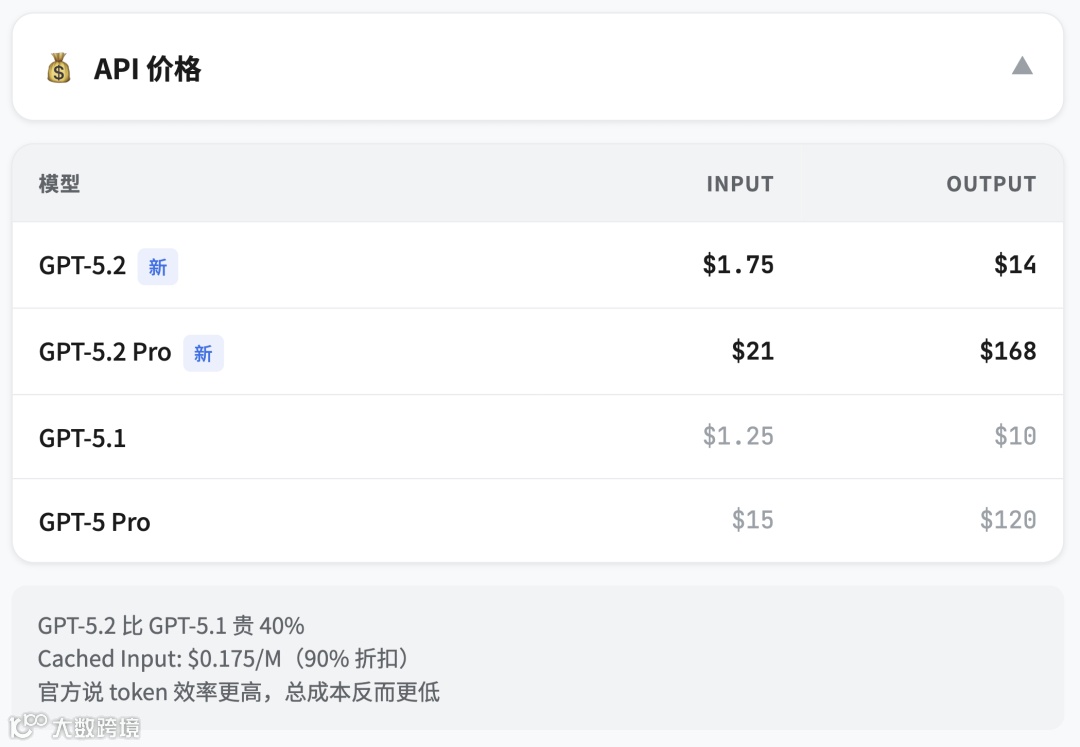Viewport: 1080px width, 747px height.
Task: Click the $1.75 input price
Action: (737, 265)
